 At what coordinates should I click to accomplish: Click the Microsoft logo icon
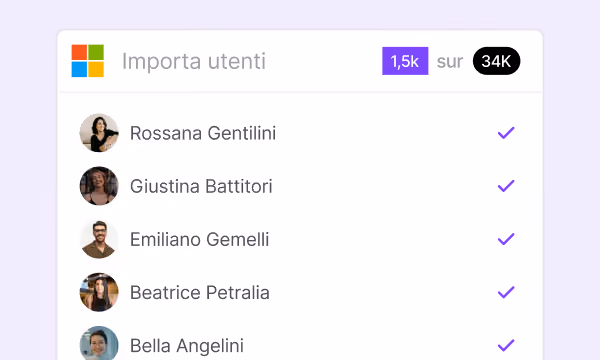click(88, 61)
